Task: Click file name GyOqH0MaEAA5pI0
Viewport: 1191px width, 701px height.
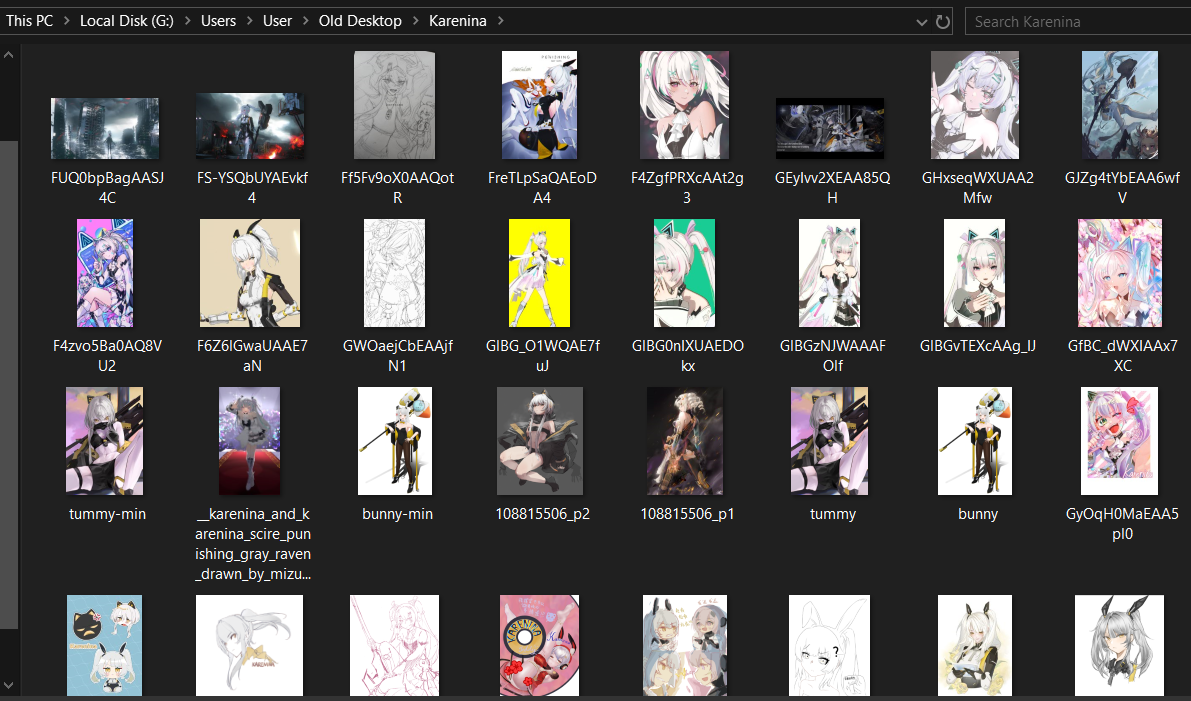Action: (1122, 523)
